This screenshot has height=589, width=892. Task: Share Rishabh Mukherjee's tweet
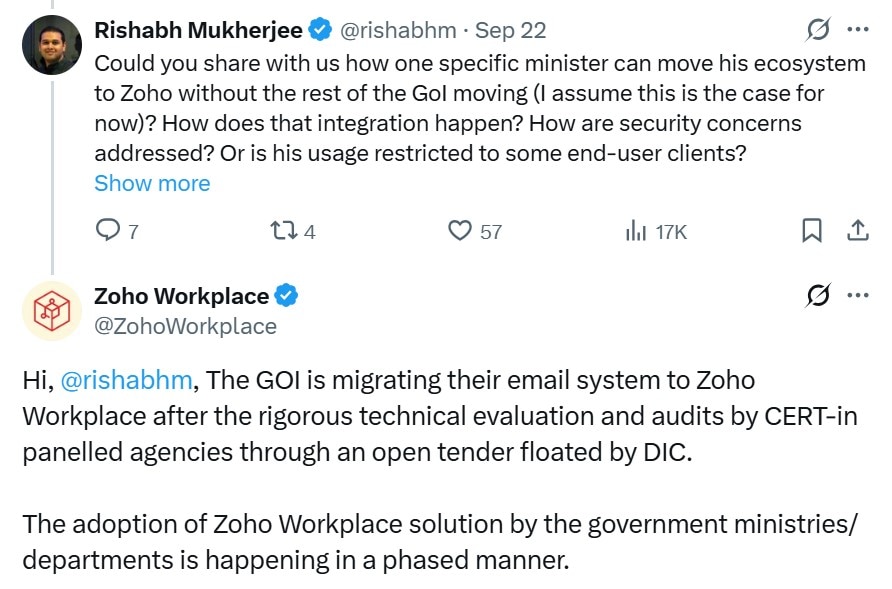point(857,231)
